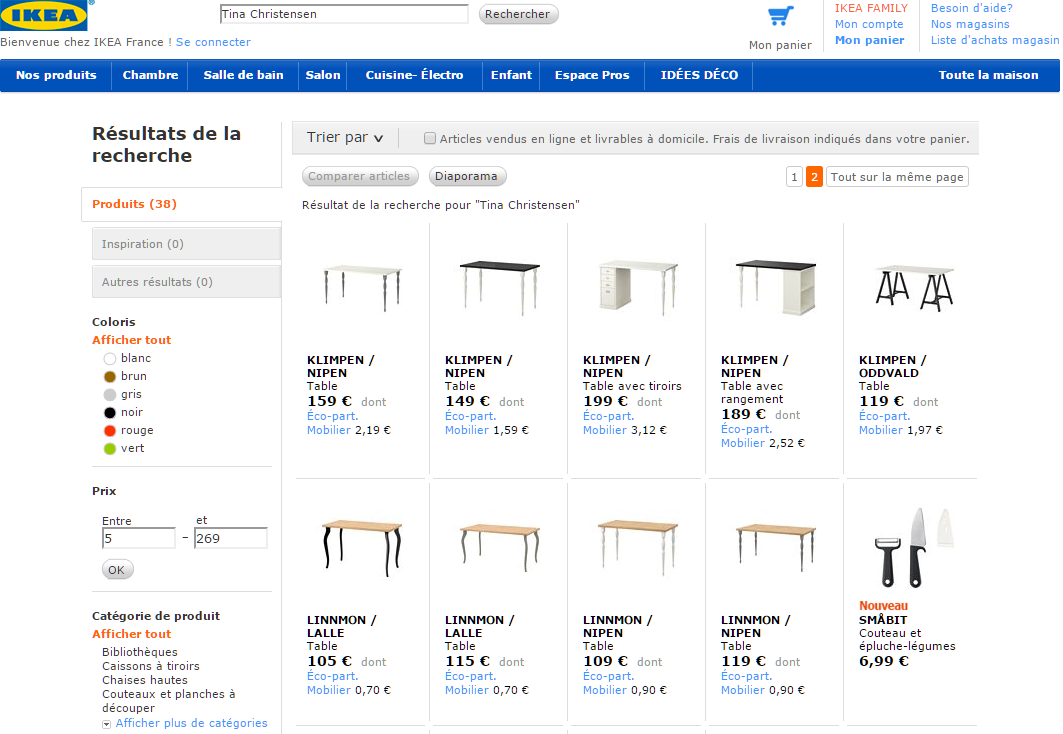Click the IKEA logo
Viewport: 1063px width, 734px height.
pyautogui.click(x=44, y=14)
